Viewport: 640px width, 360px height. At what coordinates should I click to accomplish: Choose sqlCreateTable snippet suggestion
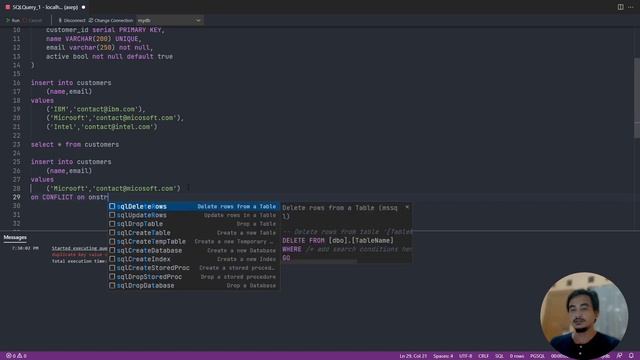[194, 233]
